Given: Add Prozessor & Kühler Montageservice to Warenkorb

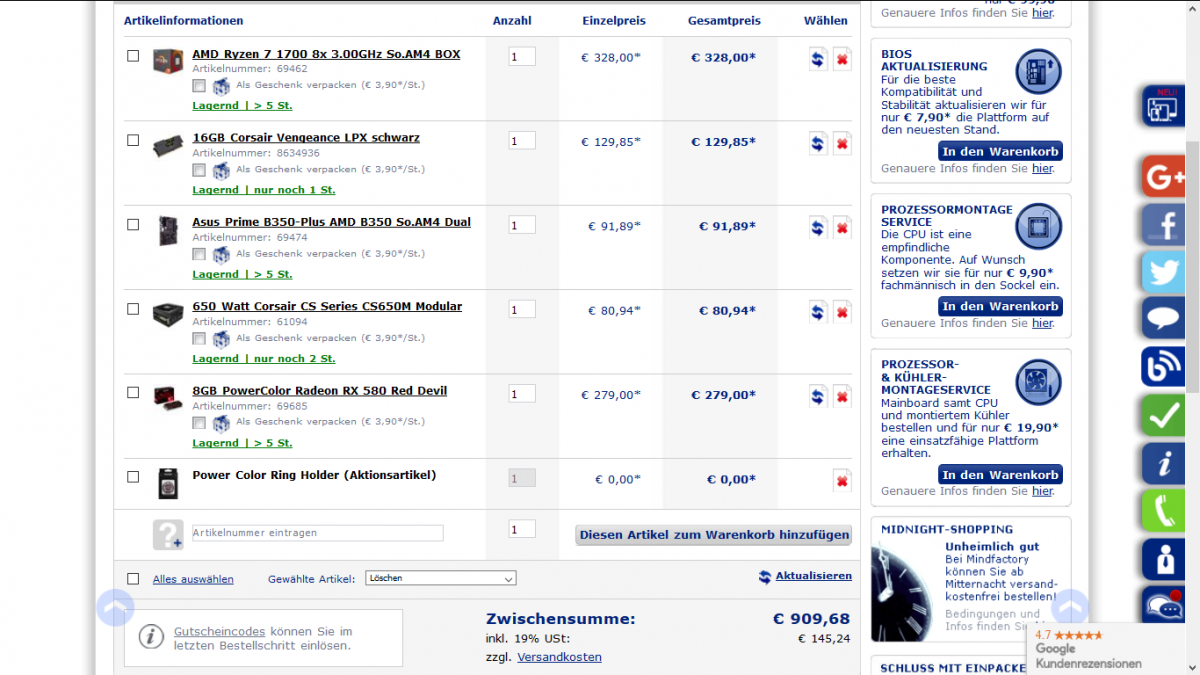Looking at the screenshot, I should (x=1000, y=475).
